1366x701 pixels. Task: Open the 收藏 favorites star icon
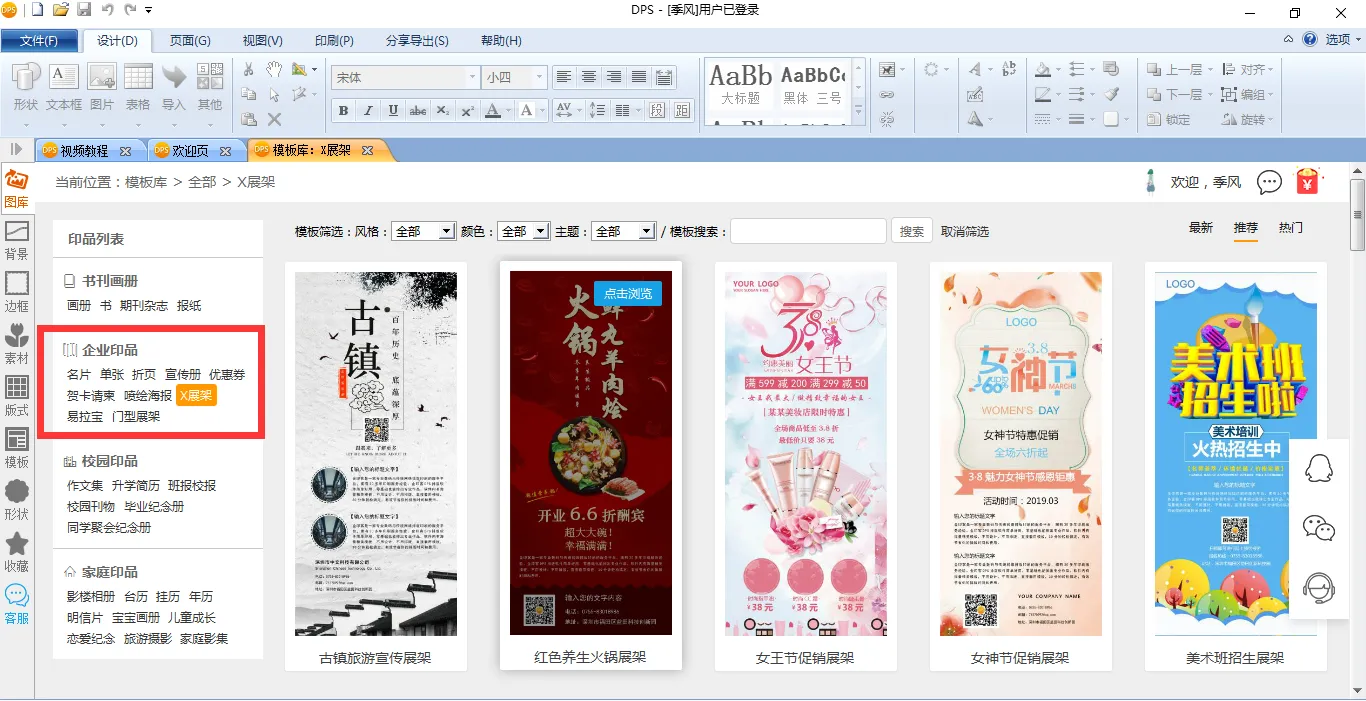tap(17, 551)
